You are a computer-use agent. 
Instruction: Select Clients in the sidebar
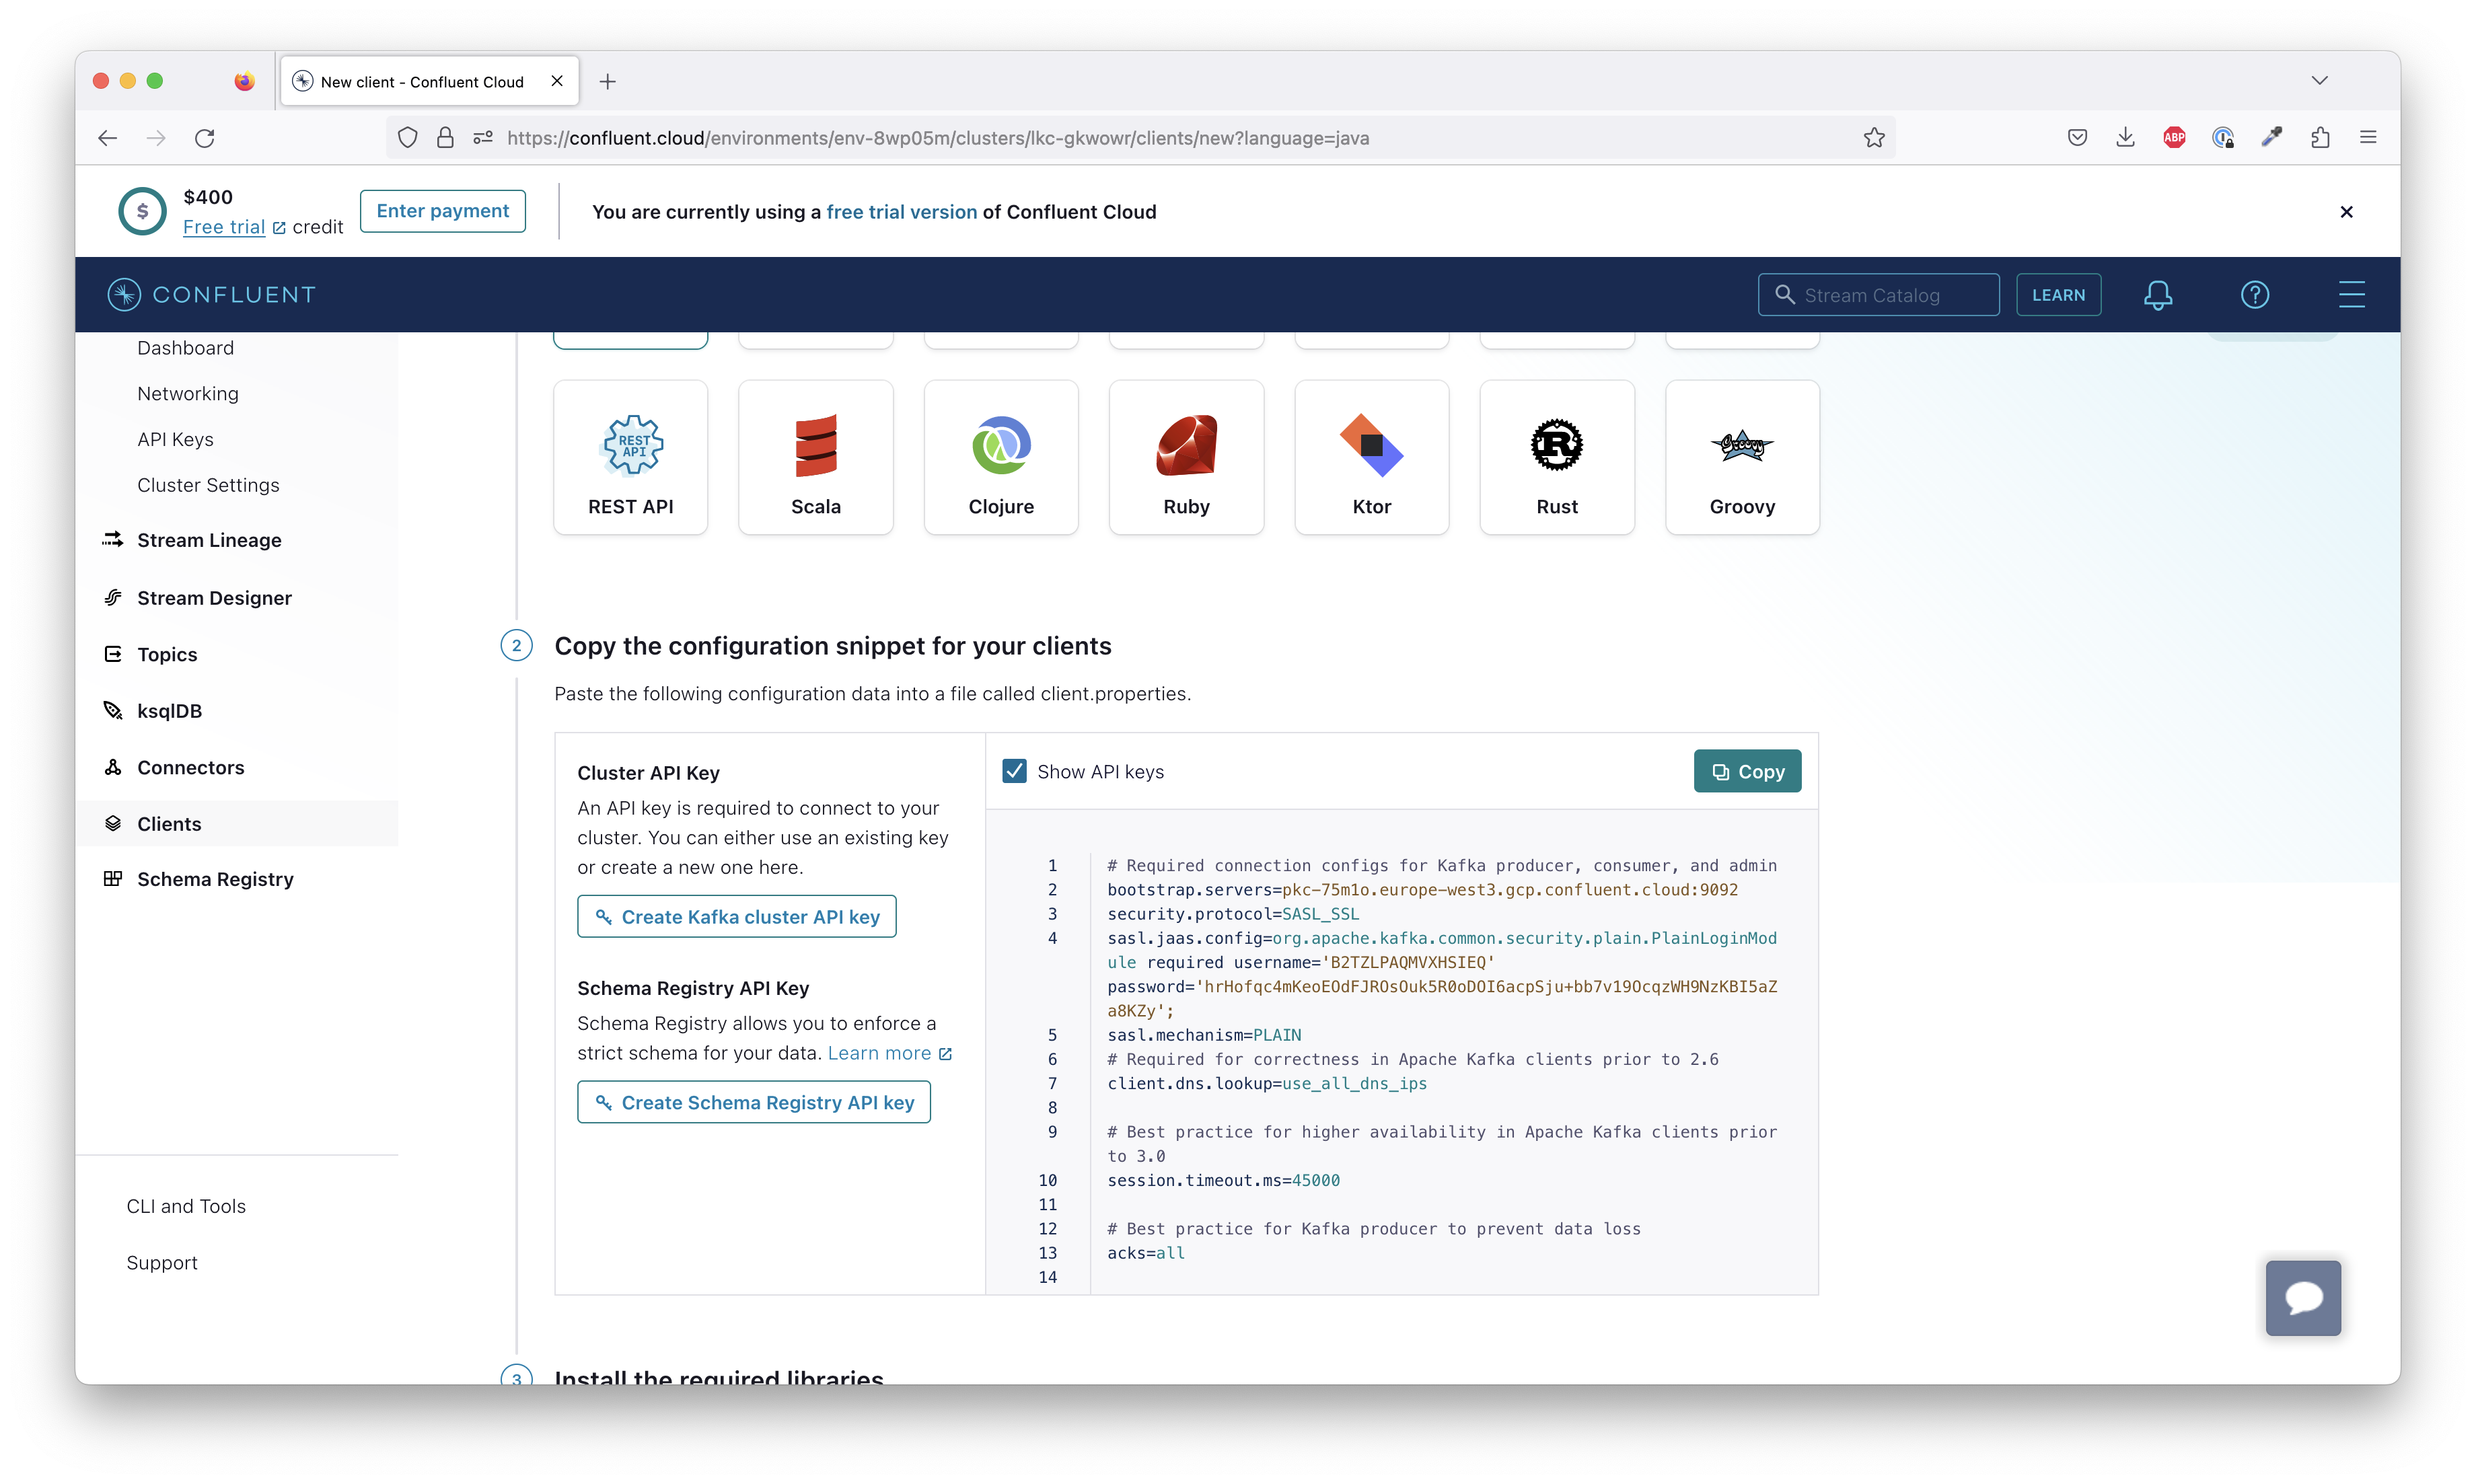click(236, 824)
